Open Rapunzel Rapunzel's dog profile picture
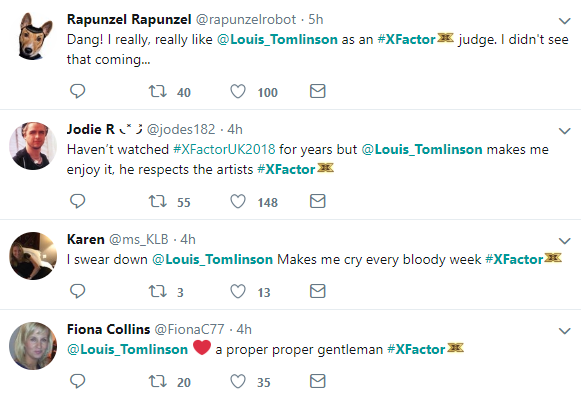 coord(35,36)
